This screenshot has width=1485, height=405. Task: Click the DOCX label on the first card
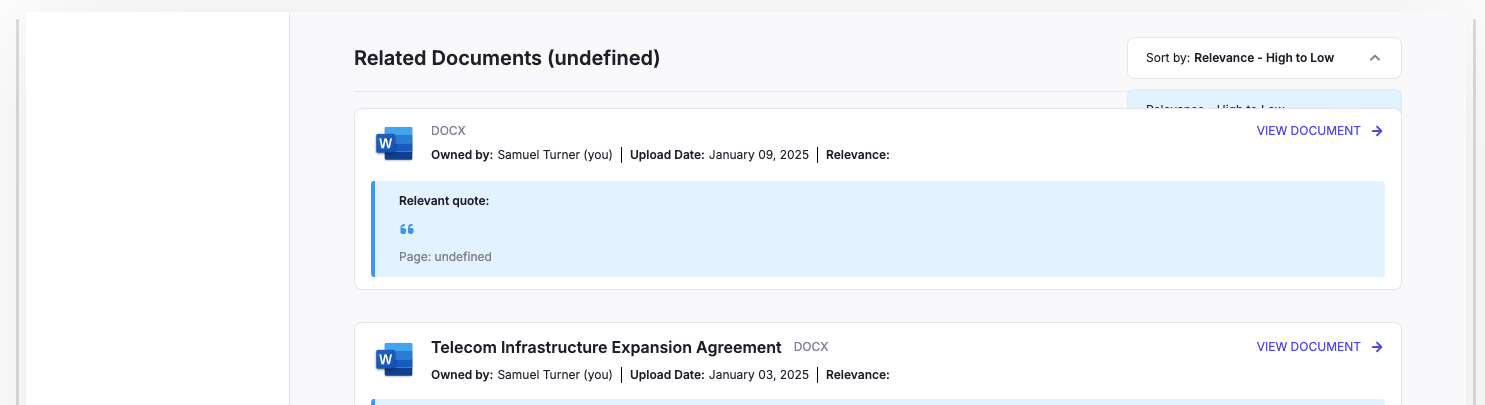pos(448,131)
